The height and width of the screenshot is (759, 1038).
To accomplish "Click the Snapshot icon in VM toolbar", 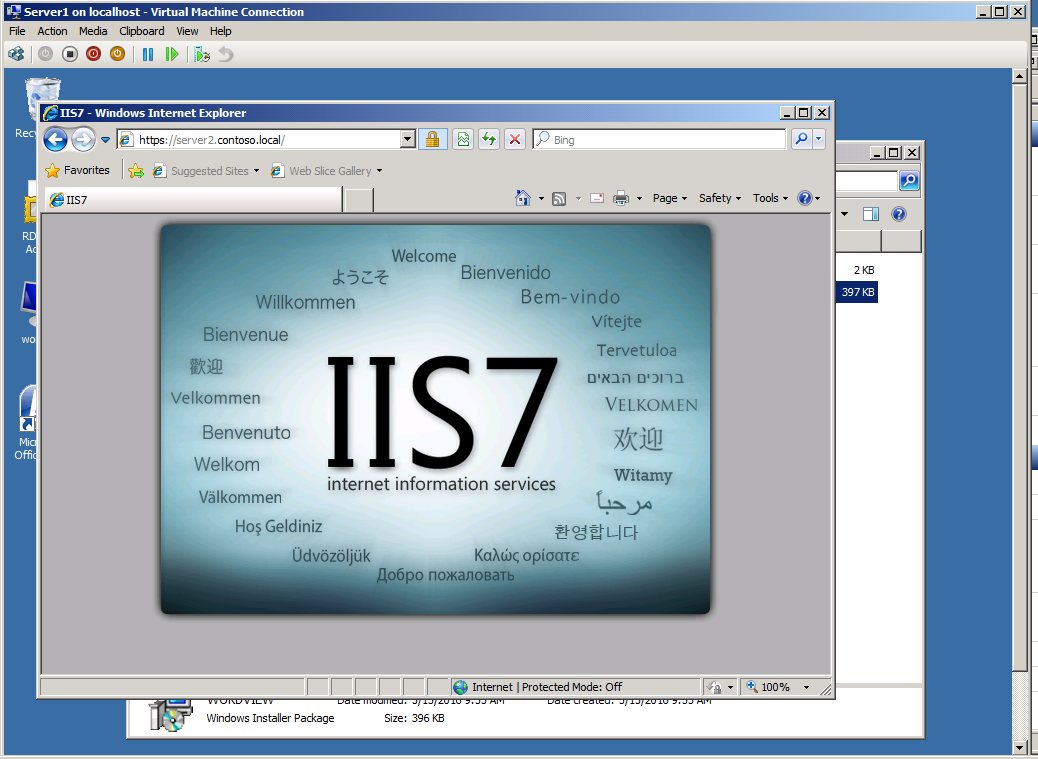I will point(202,54).
